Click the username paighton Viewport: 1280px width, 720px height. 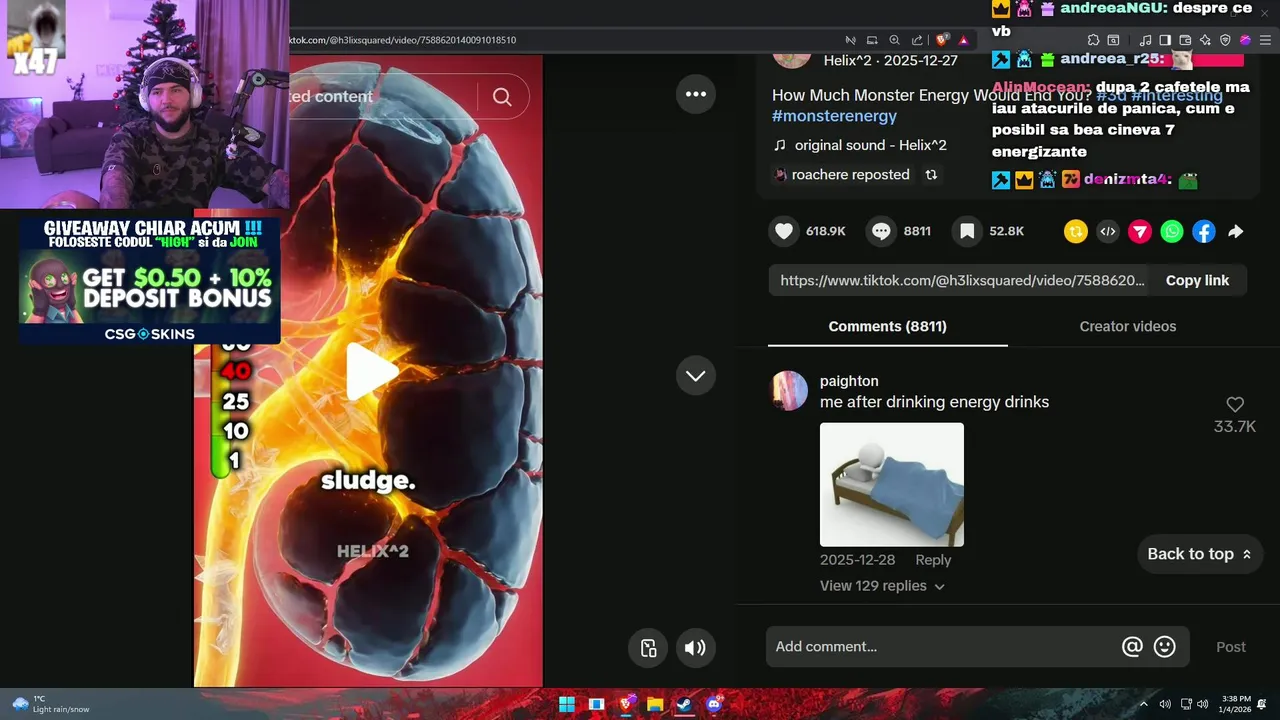849,381
